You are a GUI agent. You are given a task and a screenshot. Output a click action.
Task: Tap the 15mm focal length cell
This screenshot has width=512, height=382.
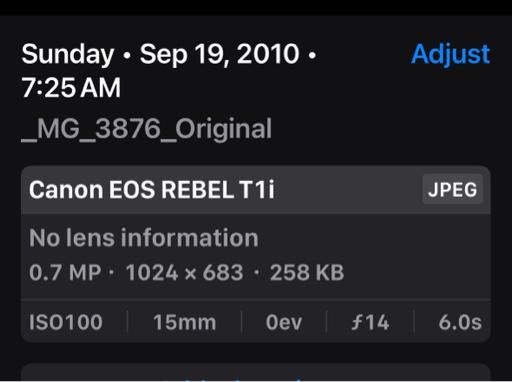pyautogui.click(x=185, y=322)
